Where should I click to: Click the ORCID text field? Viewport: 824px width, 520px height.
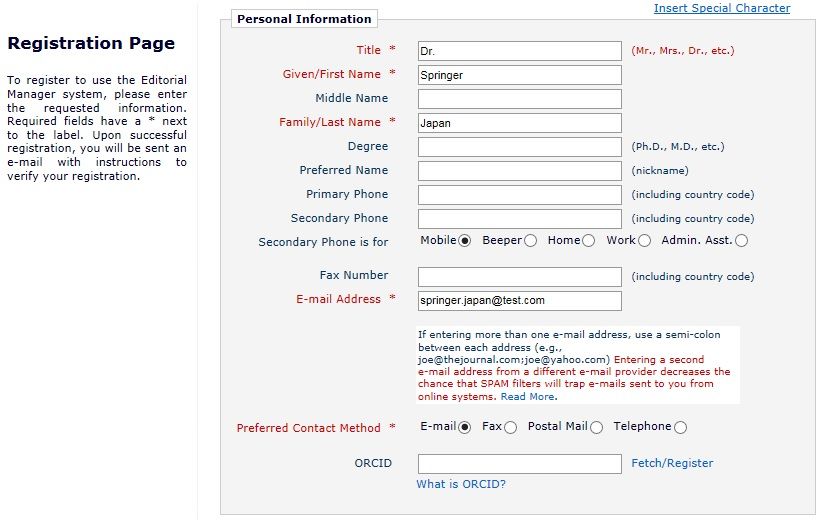click(x=520, y=464)
